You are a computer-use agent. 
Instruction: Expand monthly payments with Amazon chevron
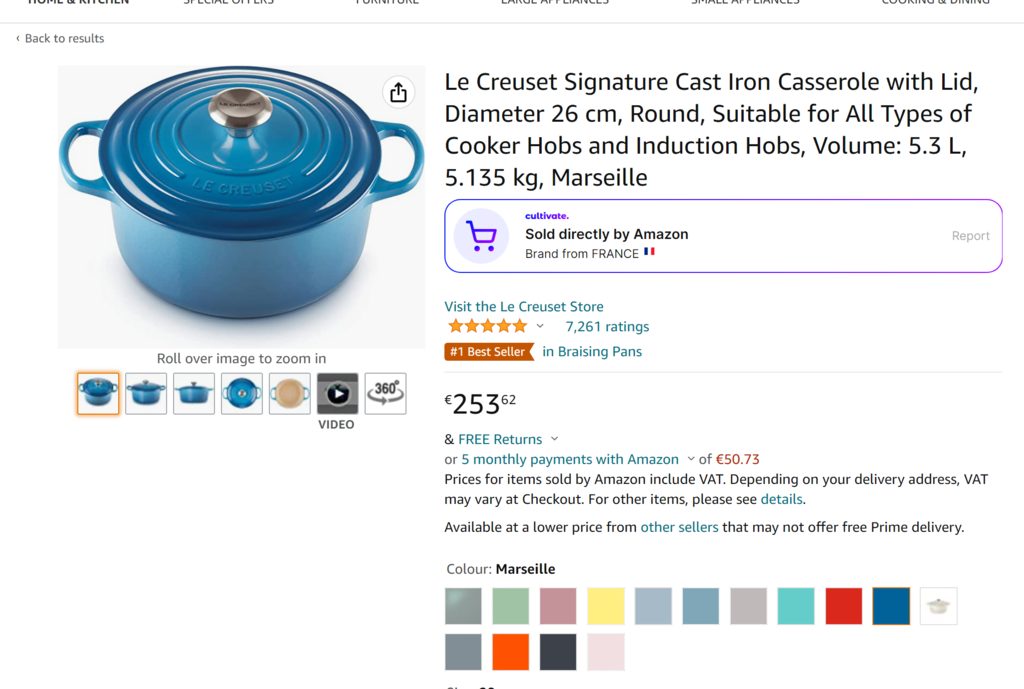[x=691, y=459]
